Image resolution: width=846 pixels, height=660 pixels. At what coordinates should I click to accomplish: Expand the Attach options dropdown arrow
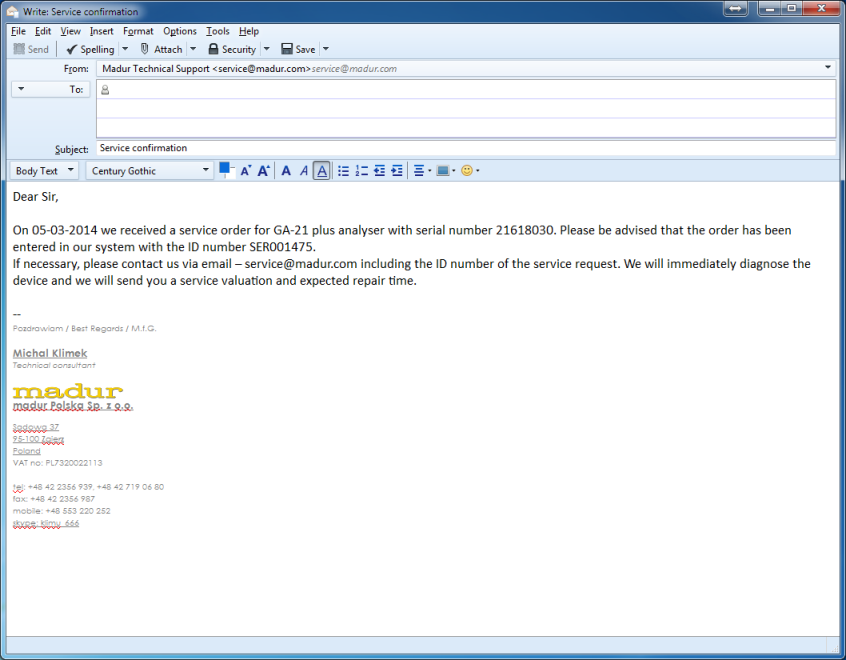193,49
